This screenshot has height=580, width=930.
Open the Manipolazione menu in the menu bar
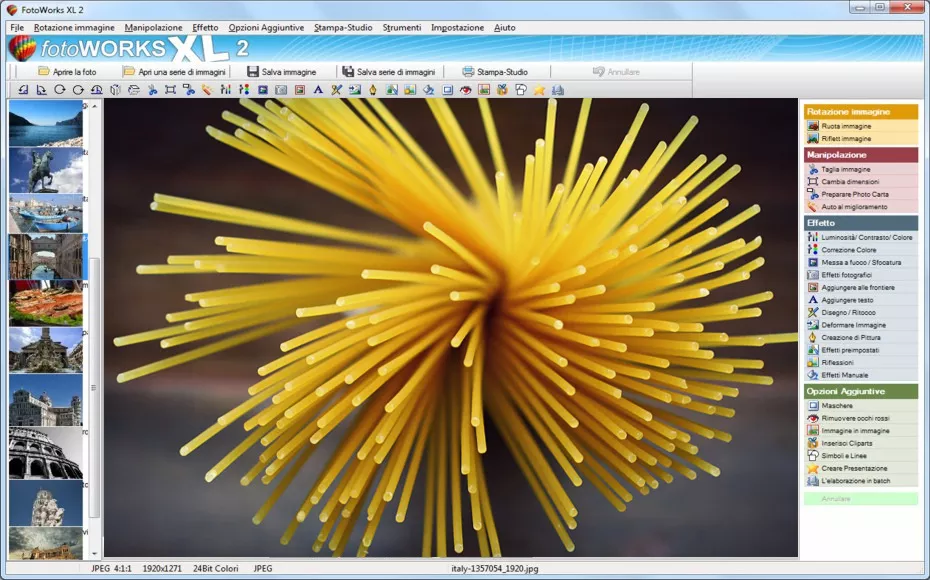pos(154,27)
